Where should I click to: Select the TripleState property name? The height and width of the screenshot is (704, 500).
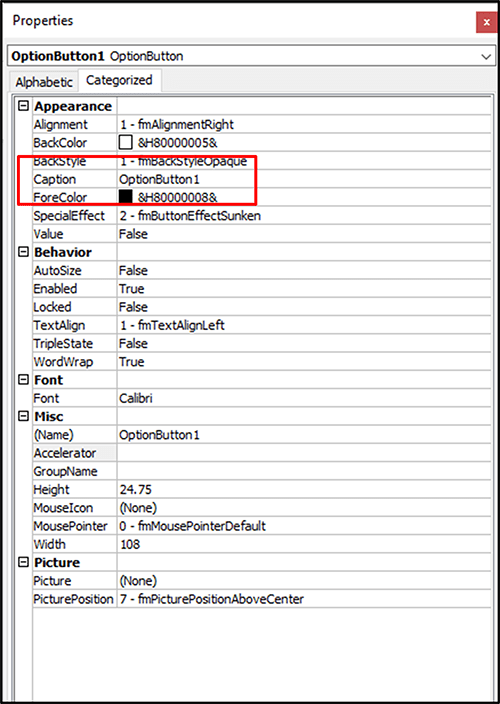point(63,343)
